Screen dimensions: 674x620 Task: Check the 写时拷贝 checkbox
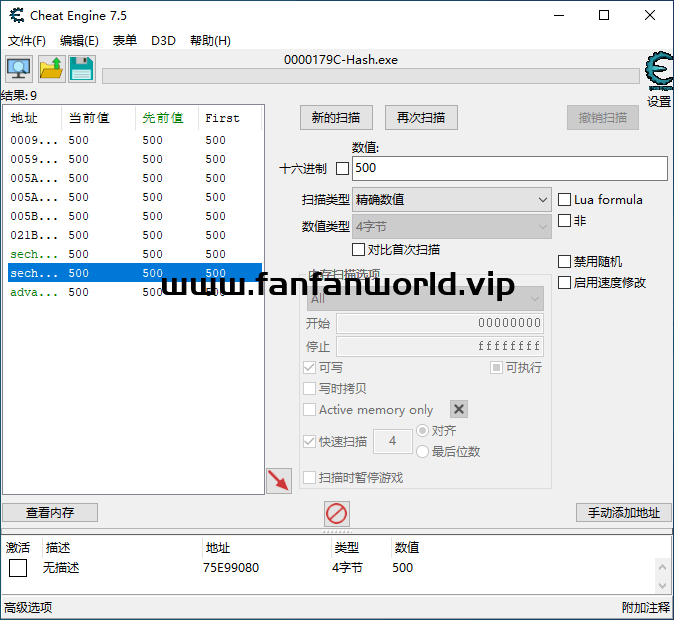click(309, 389)
